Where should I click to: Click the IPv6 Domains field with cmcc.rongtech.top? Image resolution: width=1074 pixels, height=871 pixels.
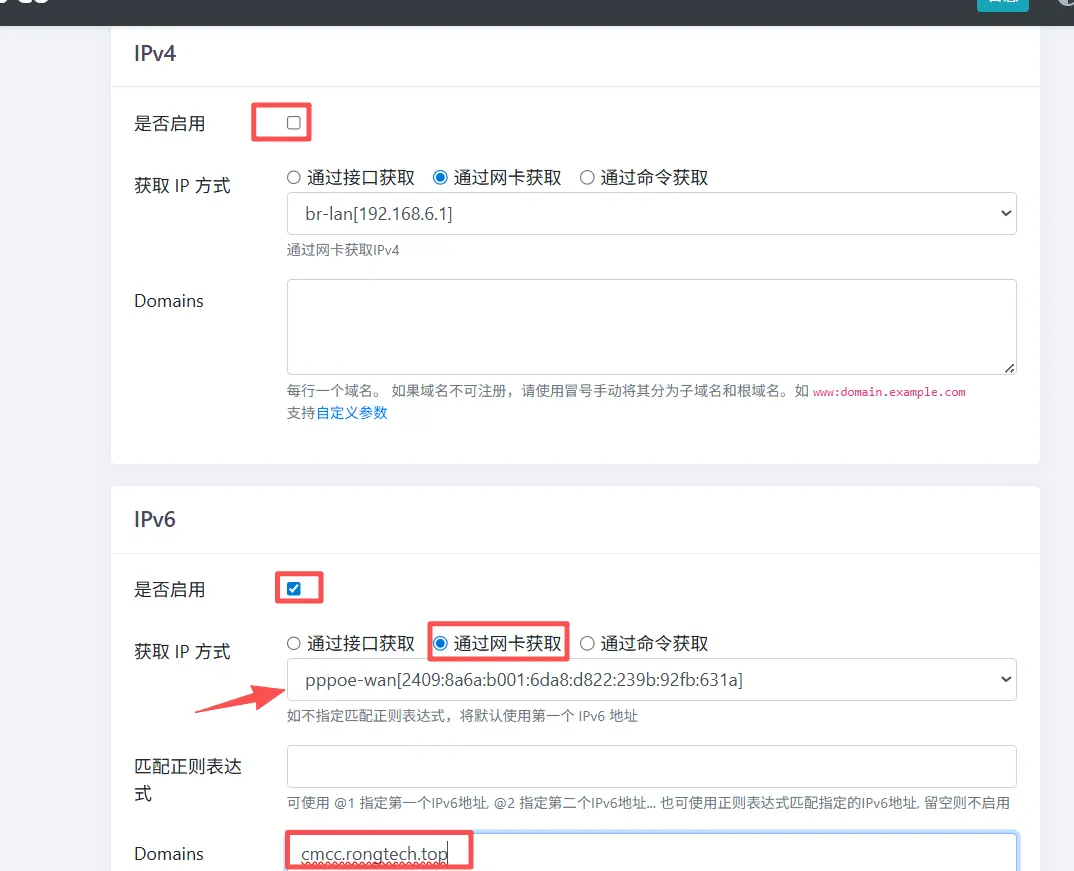[x=651, y=852]
